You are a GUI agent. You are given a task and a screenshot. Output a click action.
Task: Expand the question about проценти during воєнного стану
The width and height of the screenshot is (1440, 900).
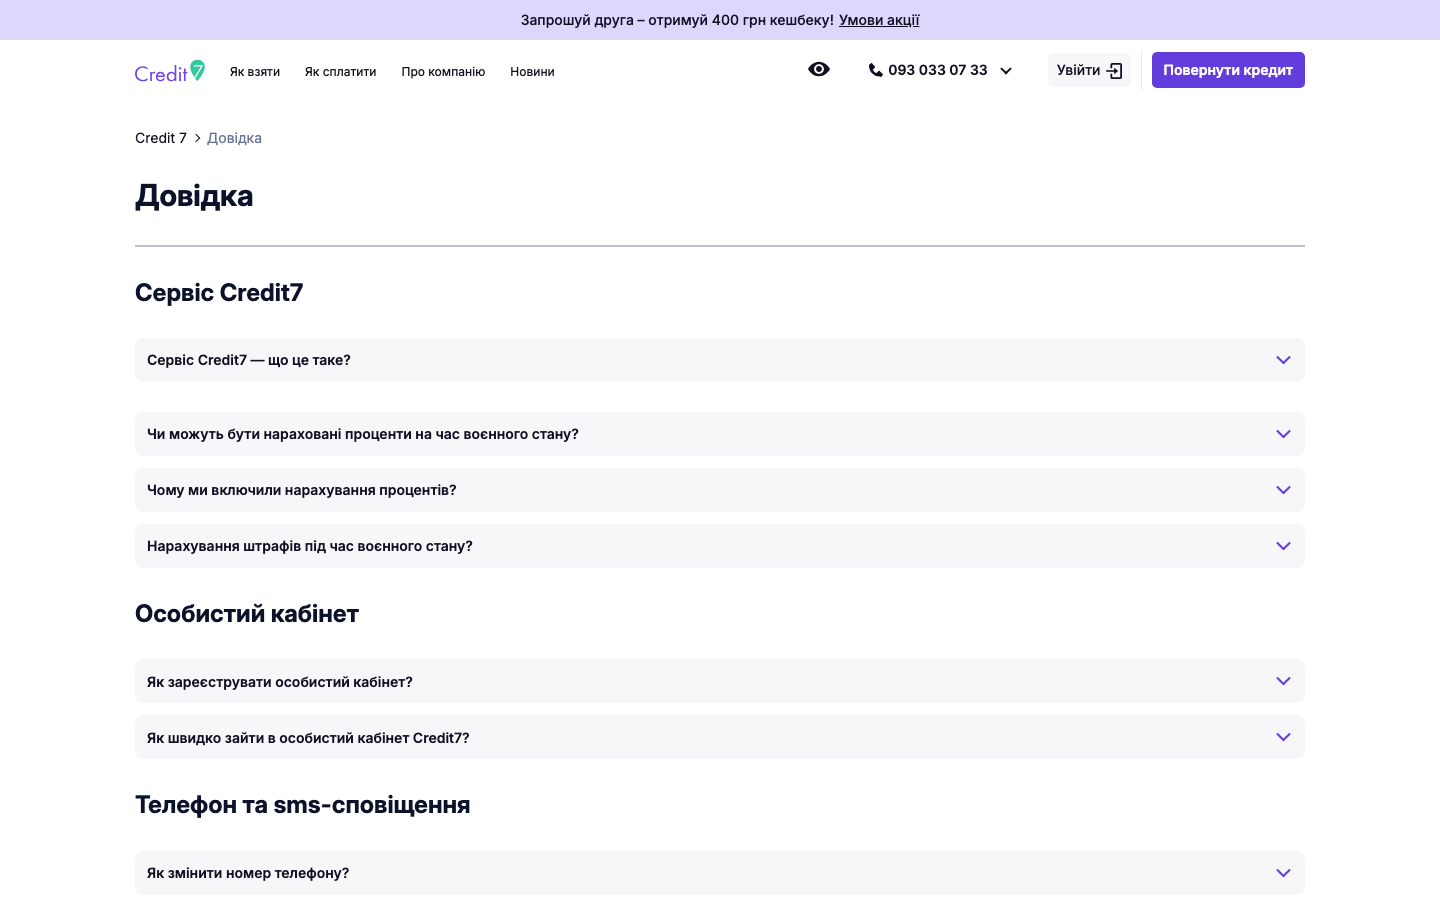click(x=1283, y=434)
